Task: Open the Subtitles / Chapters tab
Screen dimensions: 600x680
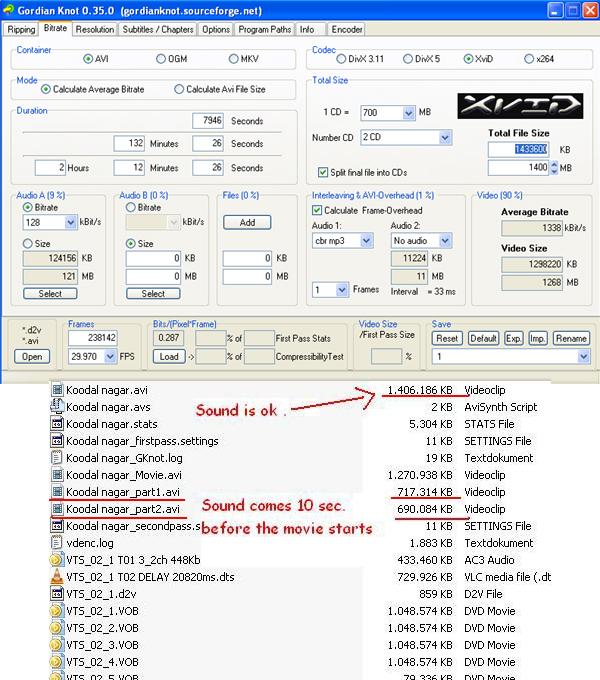Action: (x=158, y=29)
